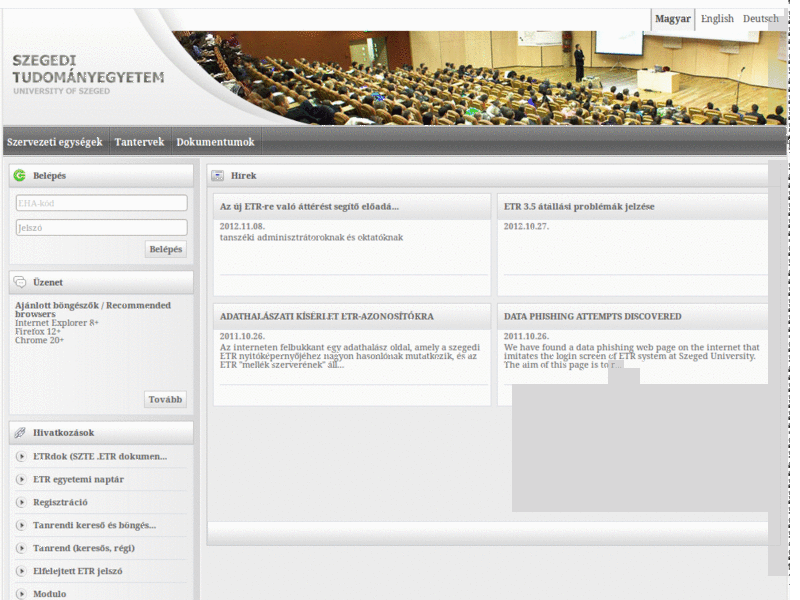Click arrow icon beside Elfelejtett ETR jelszó

[x=21, y=571]
